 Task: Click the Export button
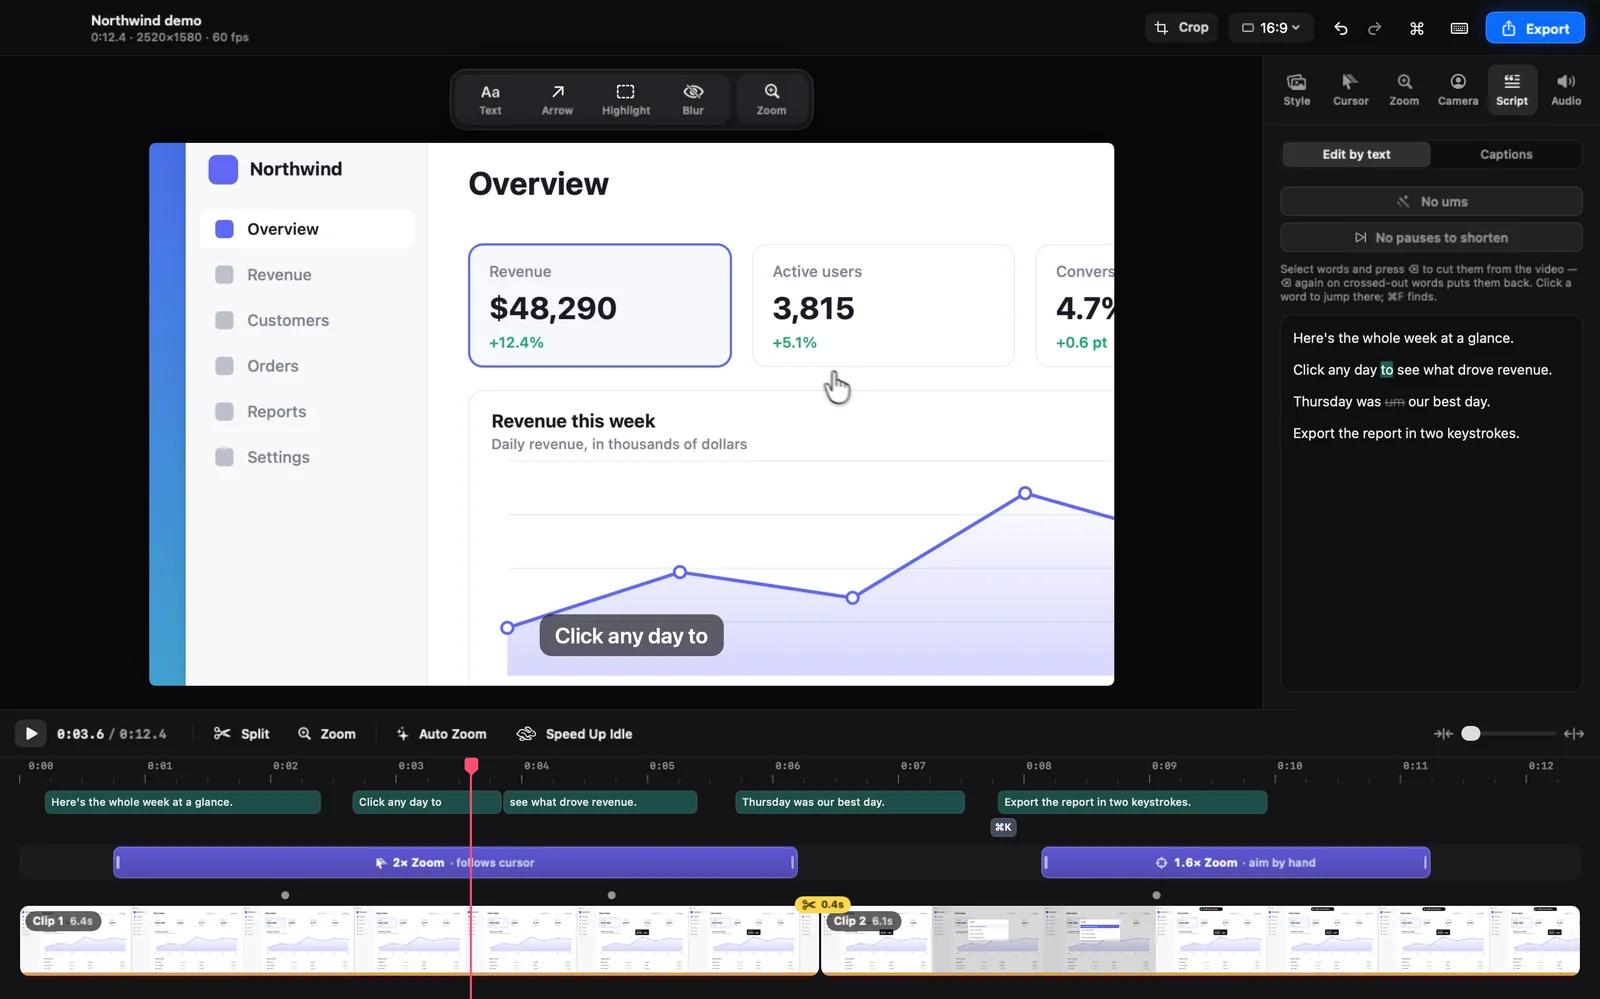(x=1535, y=28)
